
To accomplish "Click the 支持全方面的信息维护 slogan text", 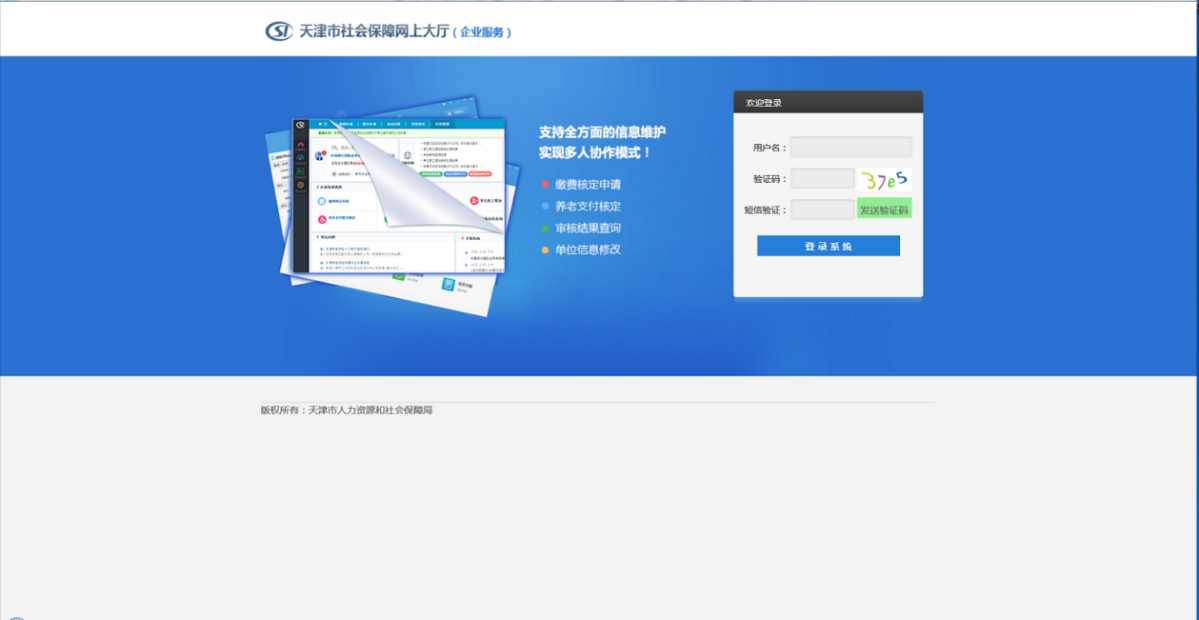I will click(603, 131).
